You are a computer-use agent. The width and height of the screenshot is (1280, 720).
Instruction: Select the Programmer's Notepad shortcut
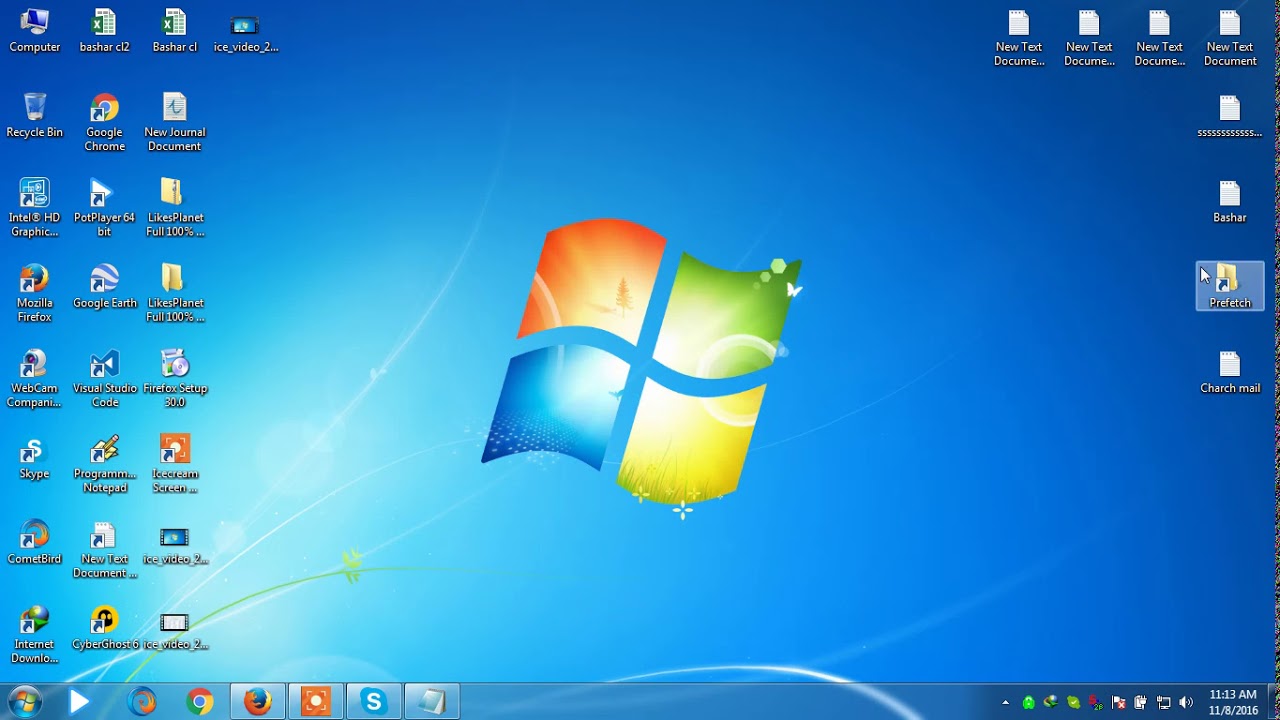[104, 464]
